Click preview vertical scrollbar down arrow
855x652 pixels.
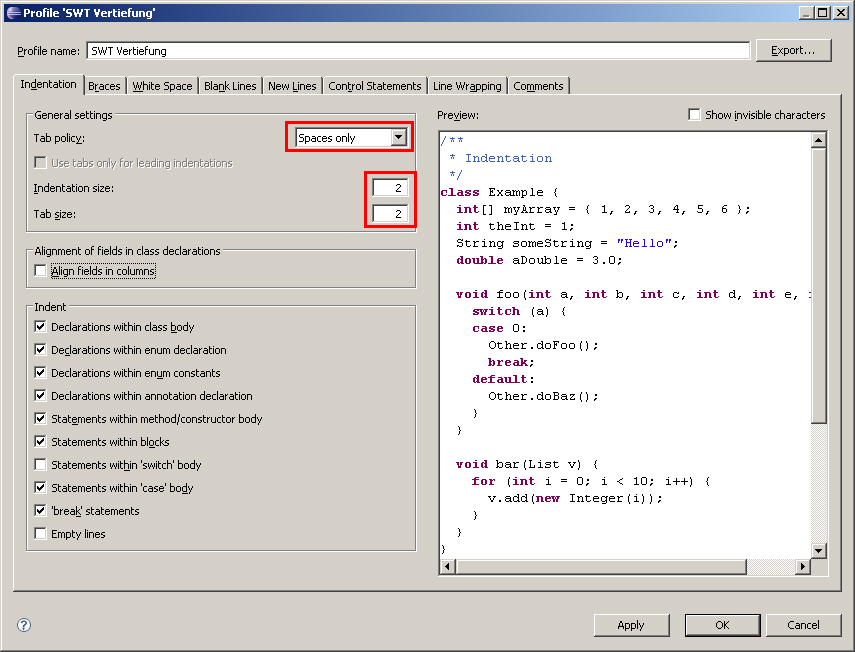(818, 551)
